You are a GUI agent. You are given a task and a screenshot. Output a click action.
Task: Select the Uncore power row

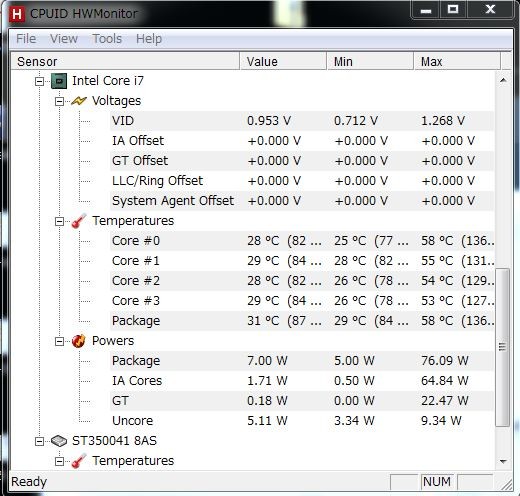point(302,421)
